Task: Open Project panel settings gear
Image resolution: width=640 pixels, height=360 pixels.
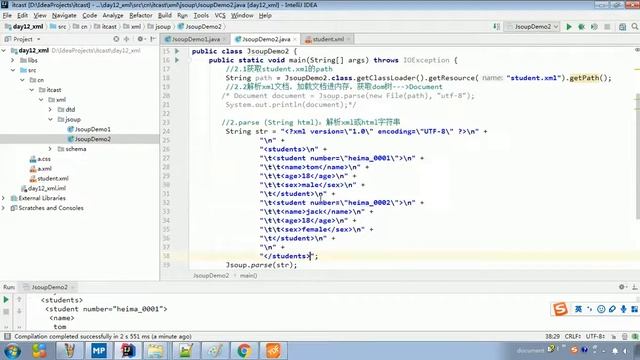Action: tap(140, 39)
